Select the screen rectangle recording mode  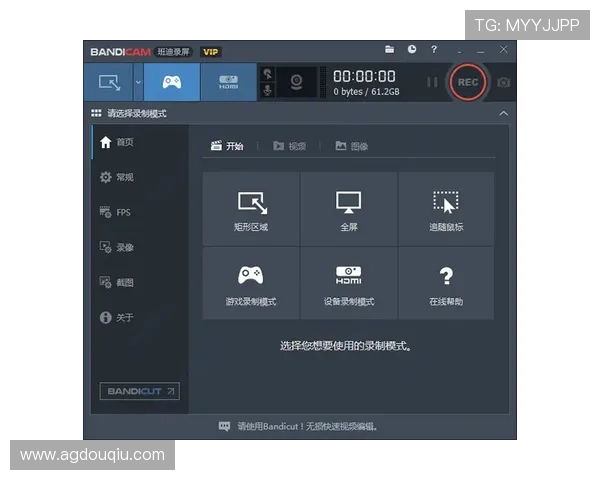pyautogui.click(x=109, y=82)
